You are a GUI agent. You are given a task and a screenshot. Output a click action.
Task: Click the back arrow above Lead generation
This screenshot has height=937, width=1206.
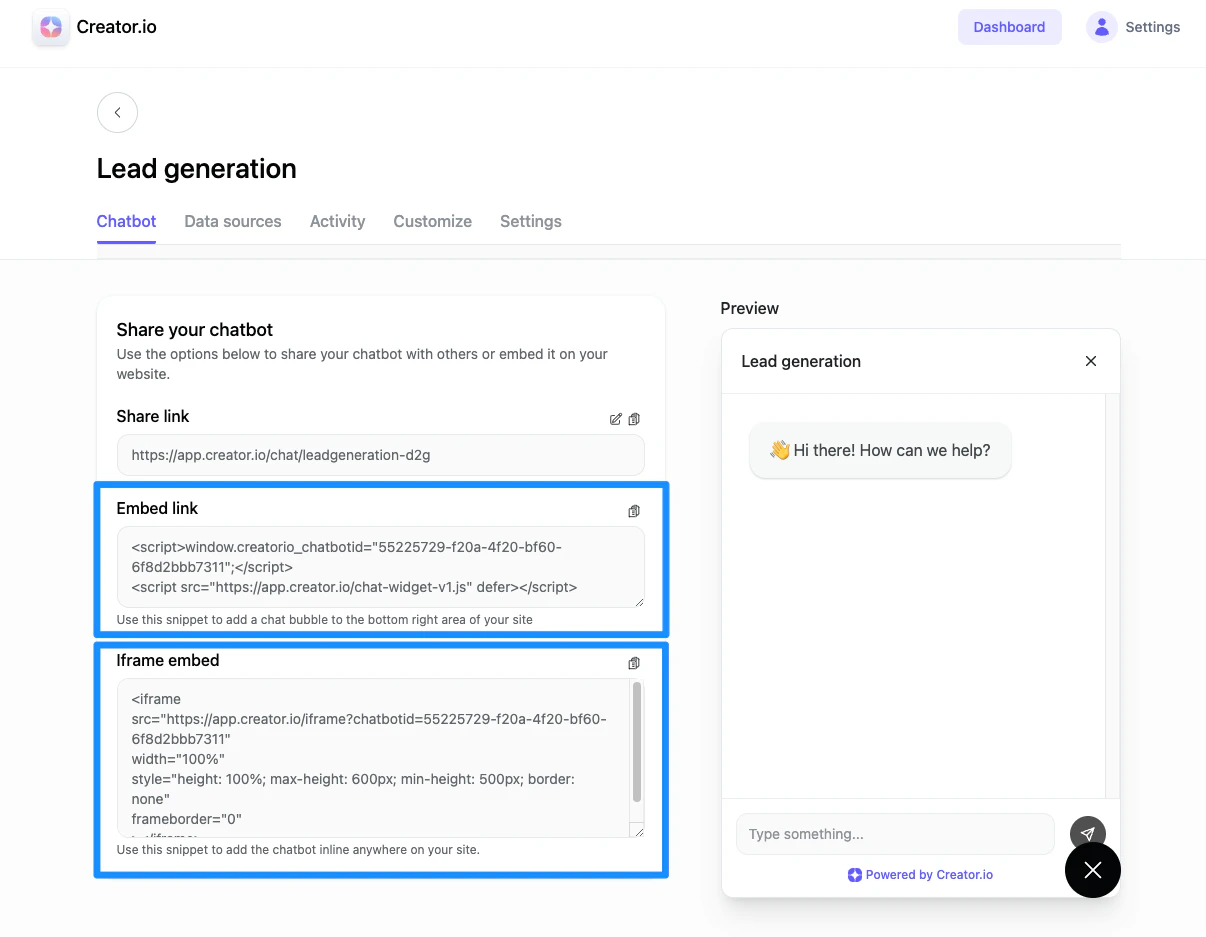117,112
